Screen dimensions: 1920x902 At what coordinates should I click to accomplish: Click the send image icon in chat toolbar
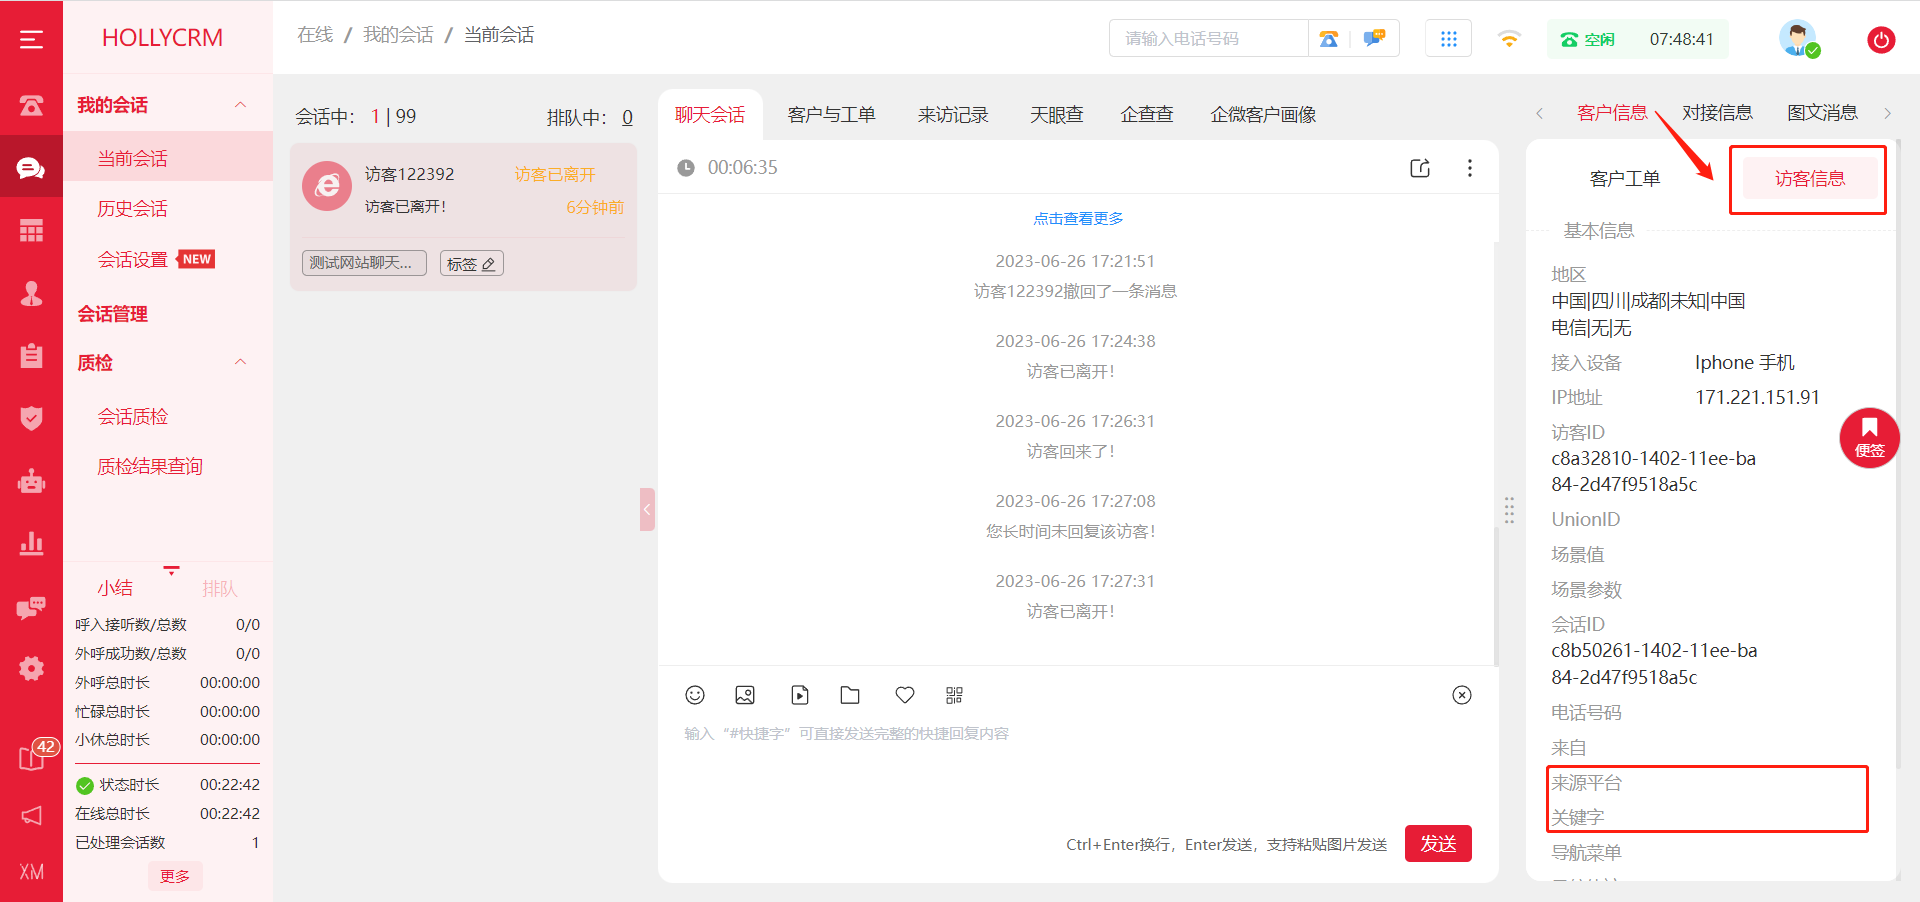pyautogui.click(x=745, y=695)
